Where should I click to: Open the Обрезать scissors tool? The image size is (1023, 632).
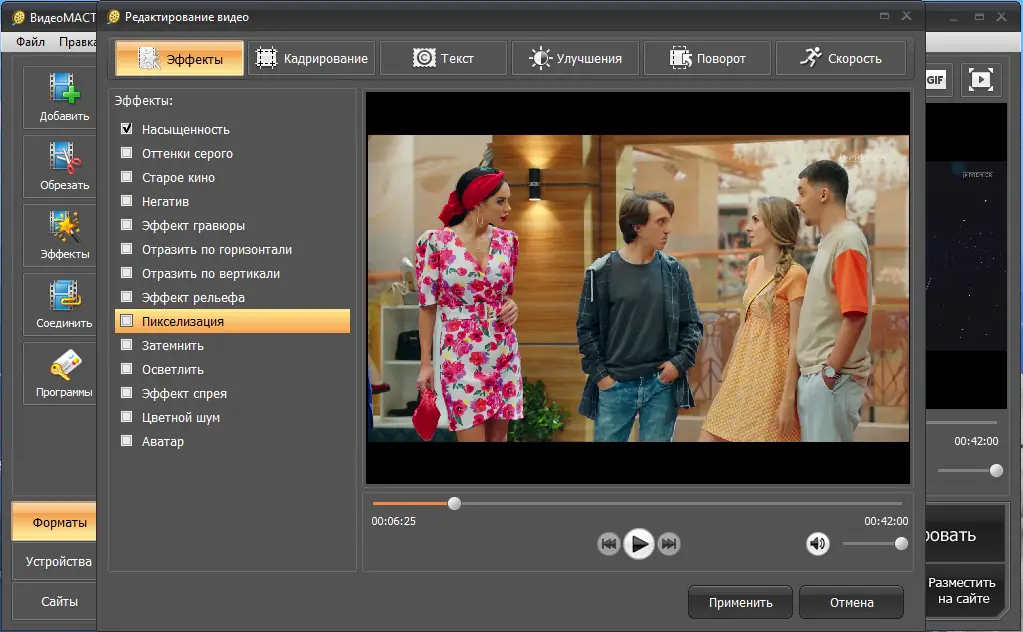(x=64, y=165)
